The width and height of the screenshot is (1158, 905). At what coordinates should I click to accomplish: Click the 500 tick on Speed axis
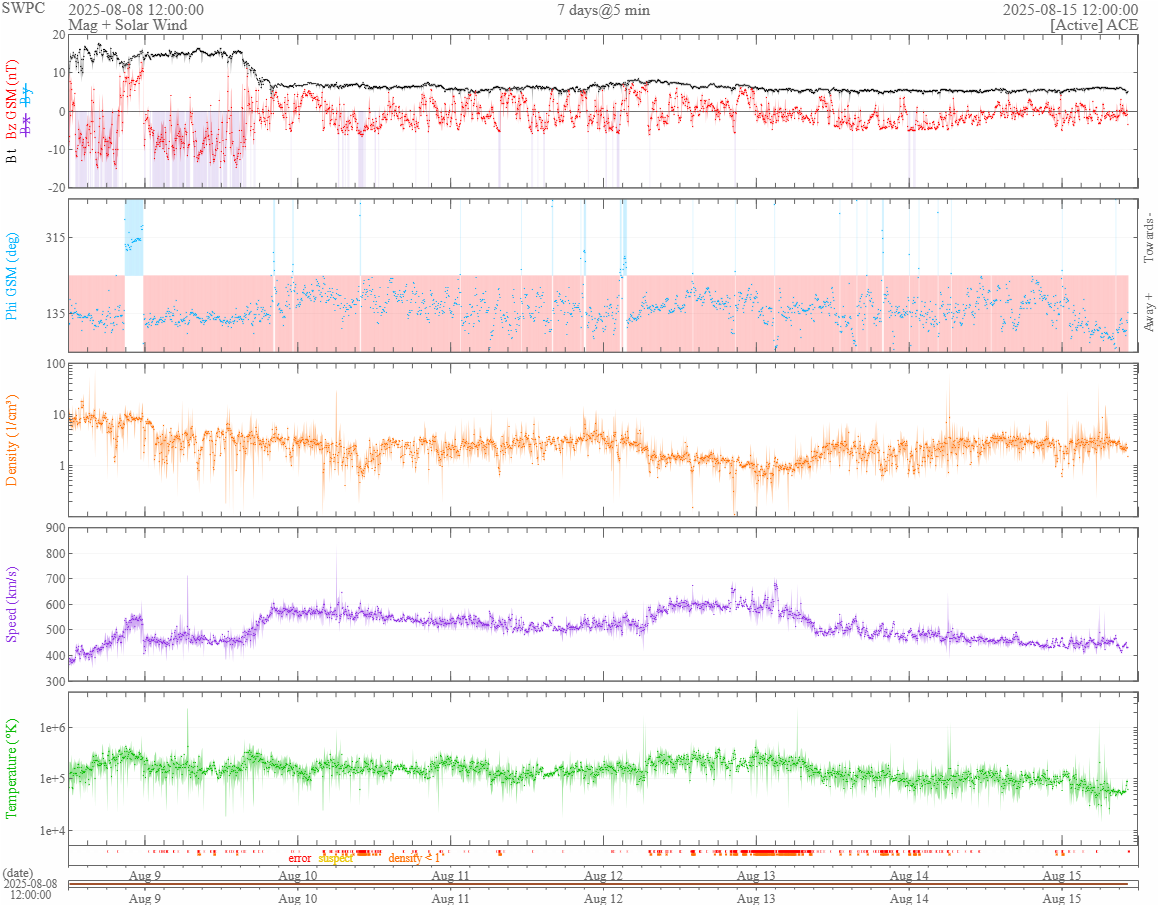click(55, 630)
